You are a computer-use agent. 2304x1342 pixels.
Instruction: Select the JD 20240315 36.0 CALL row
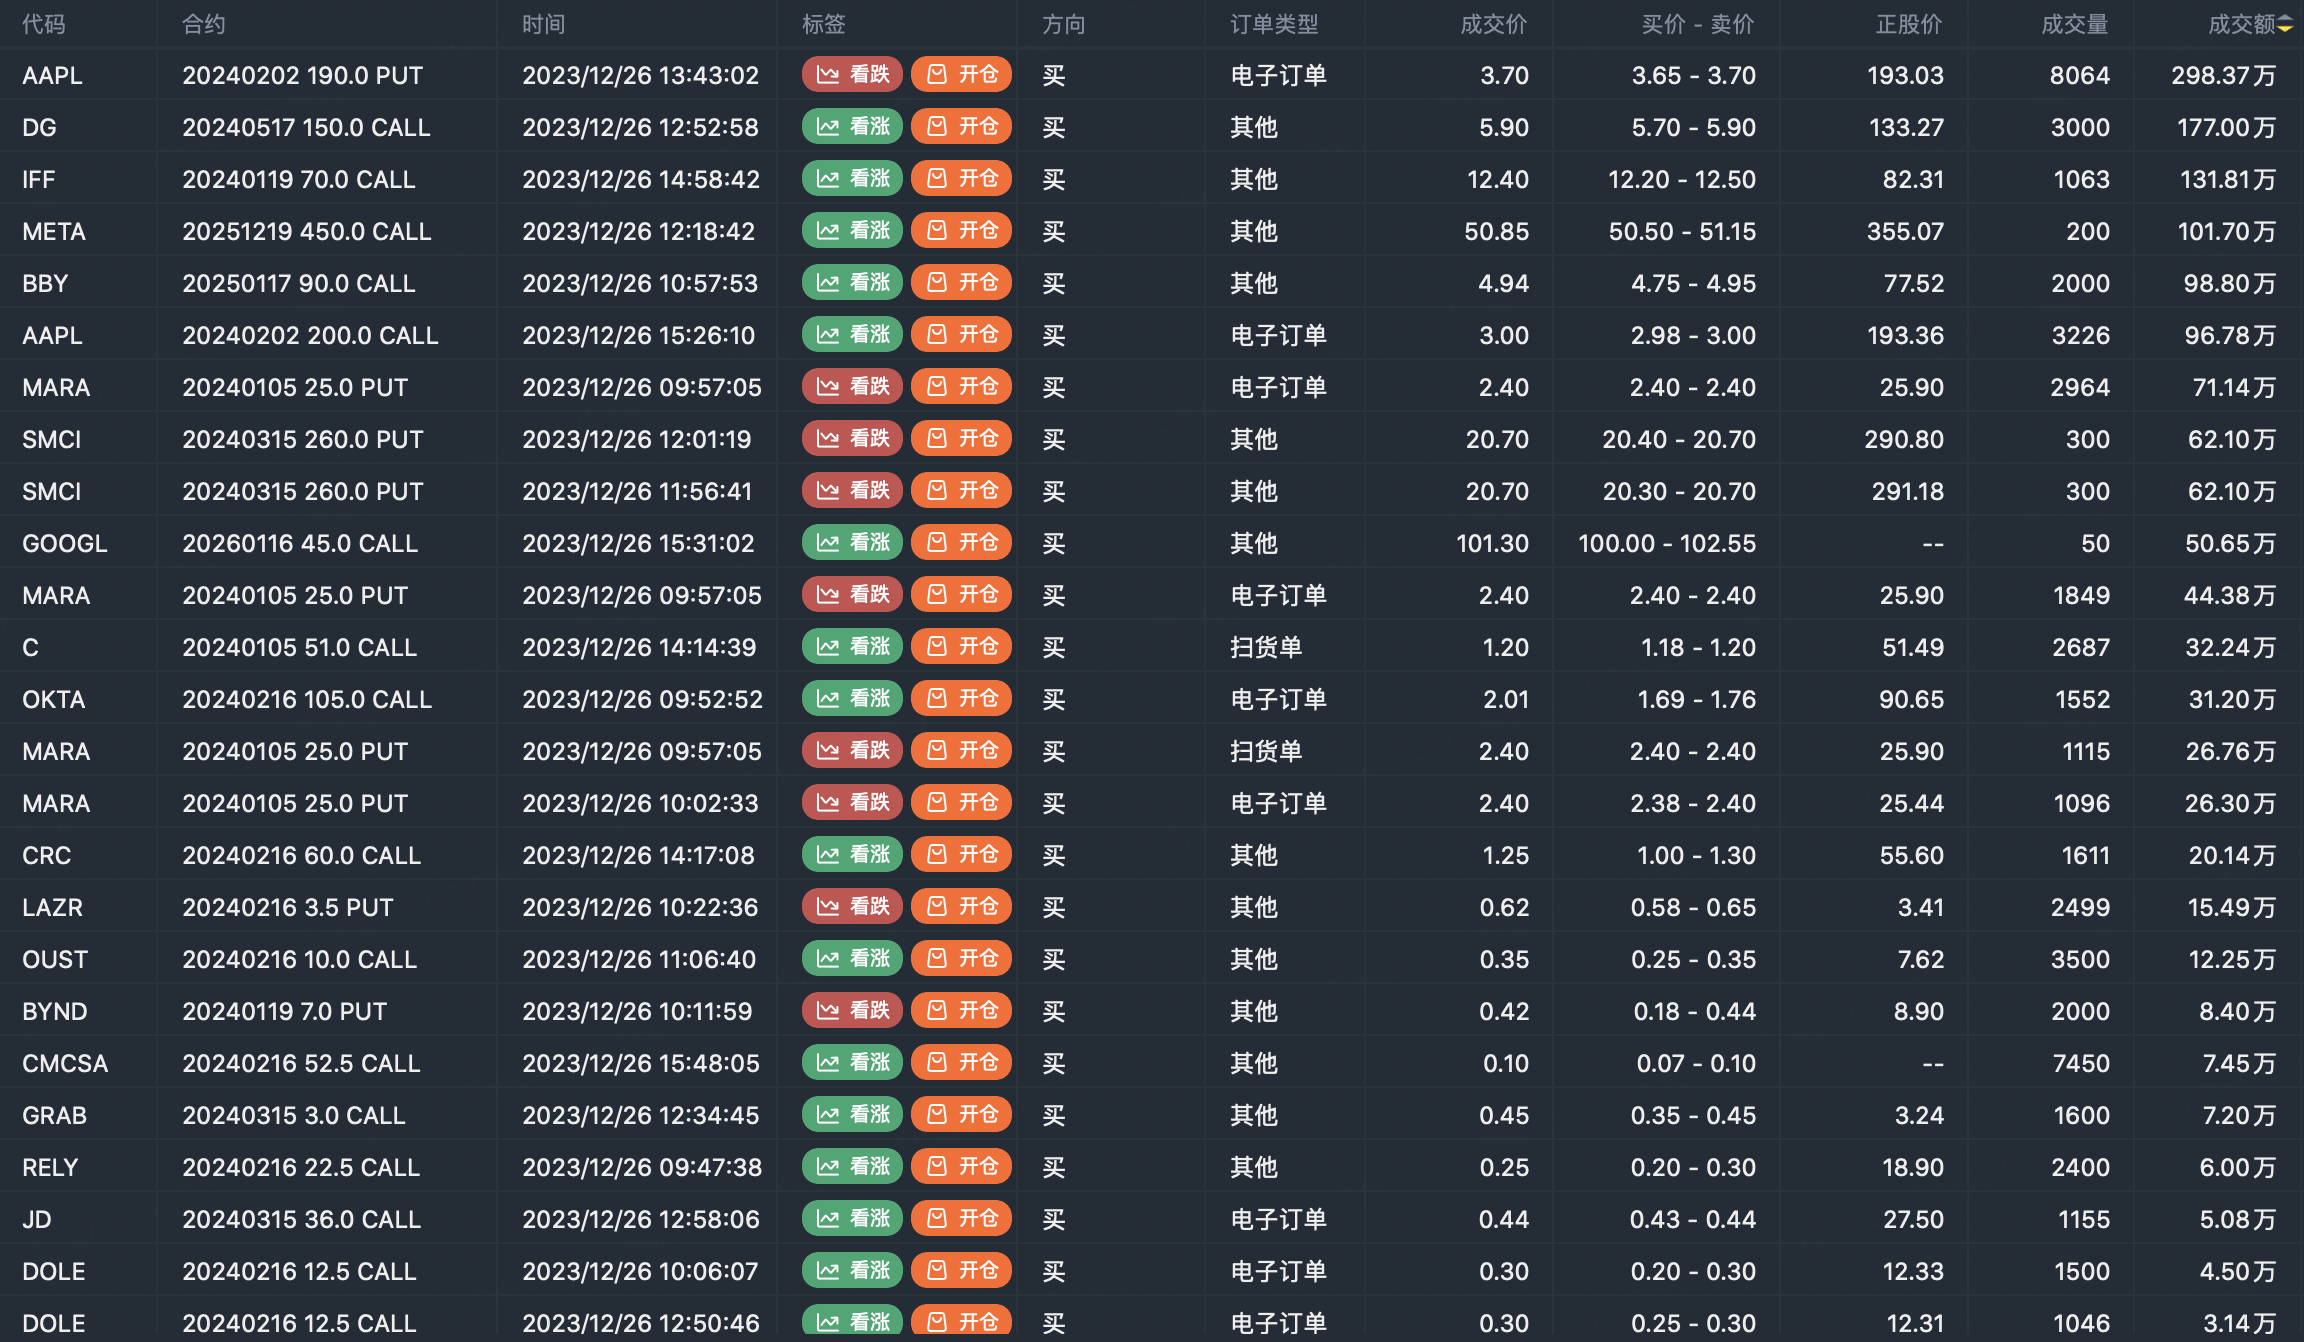click(301, 1219)
